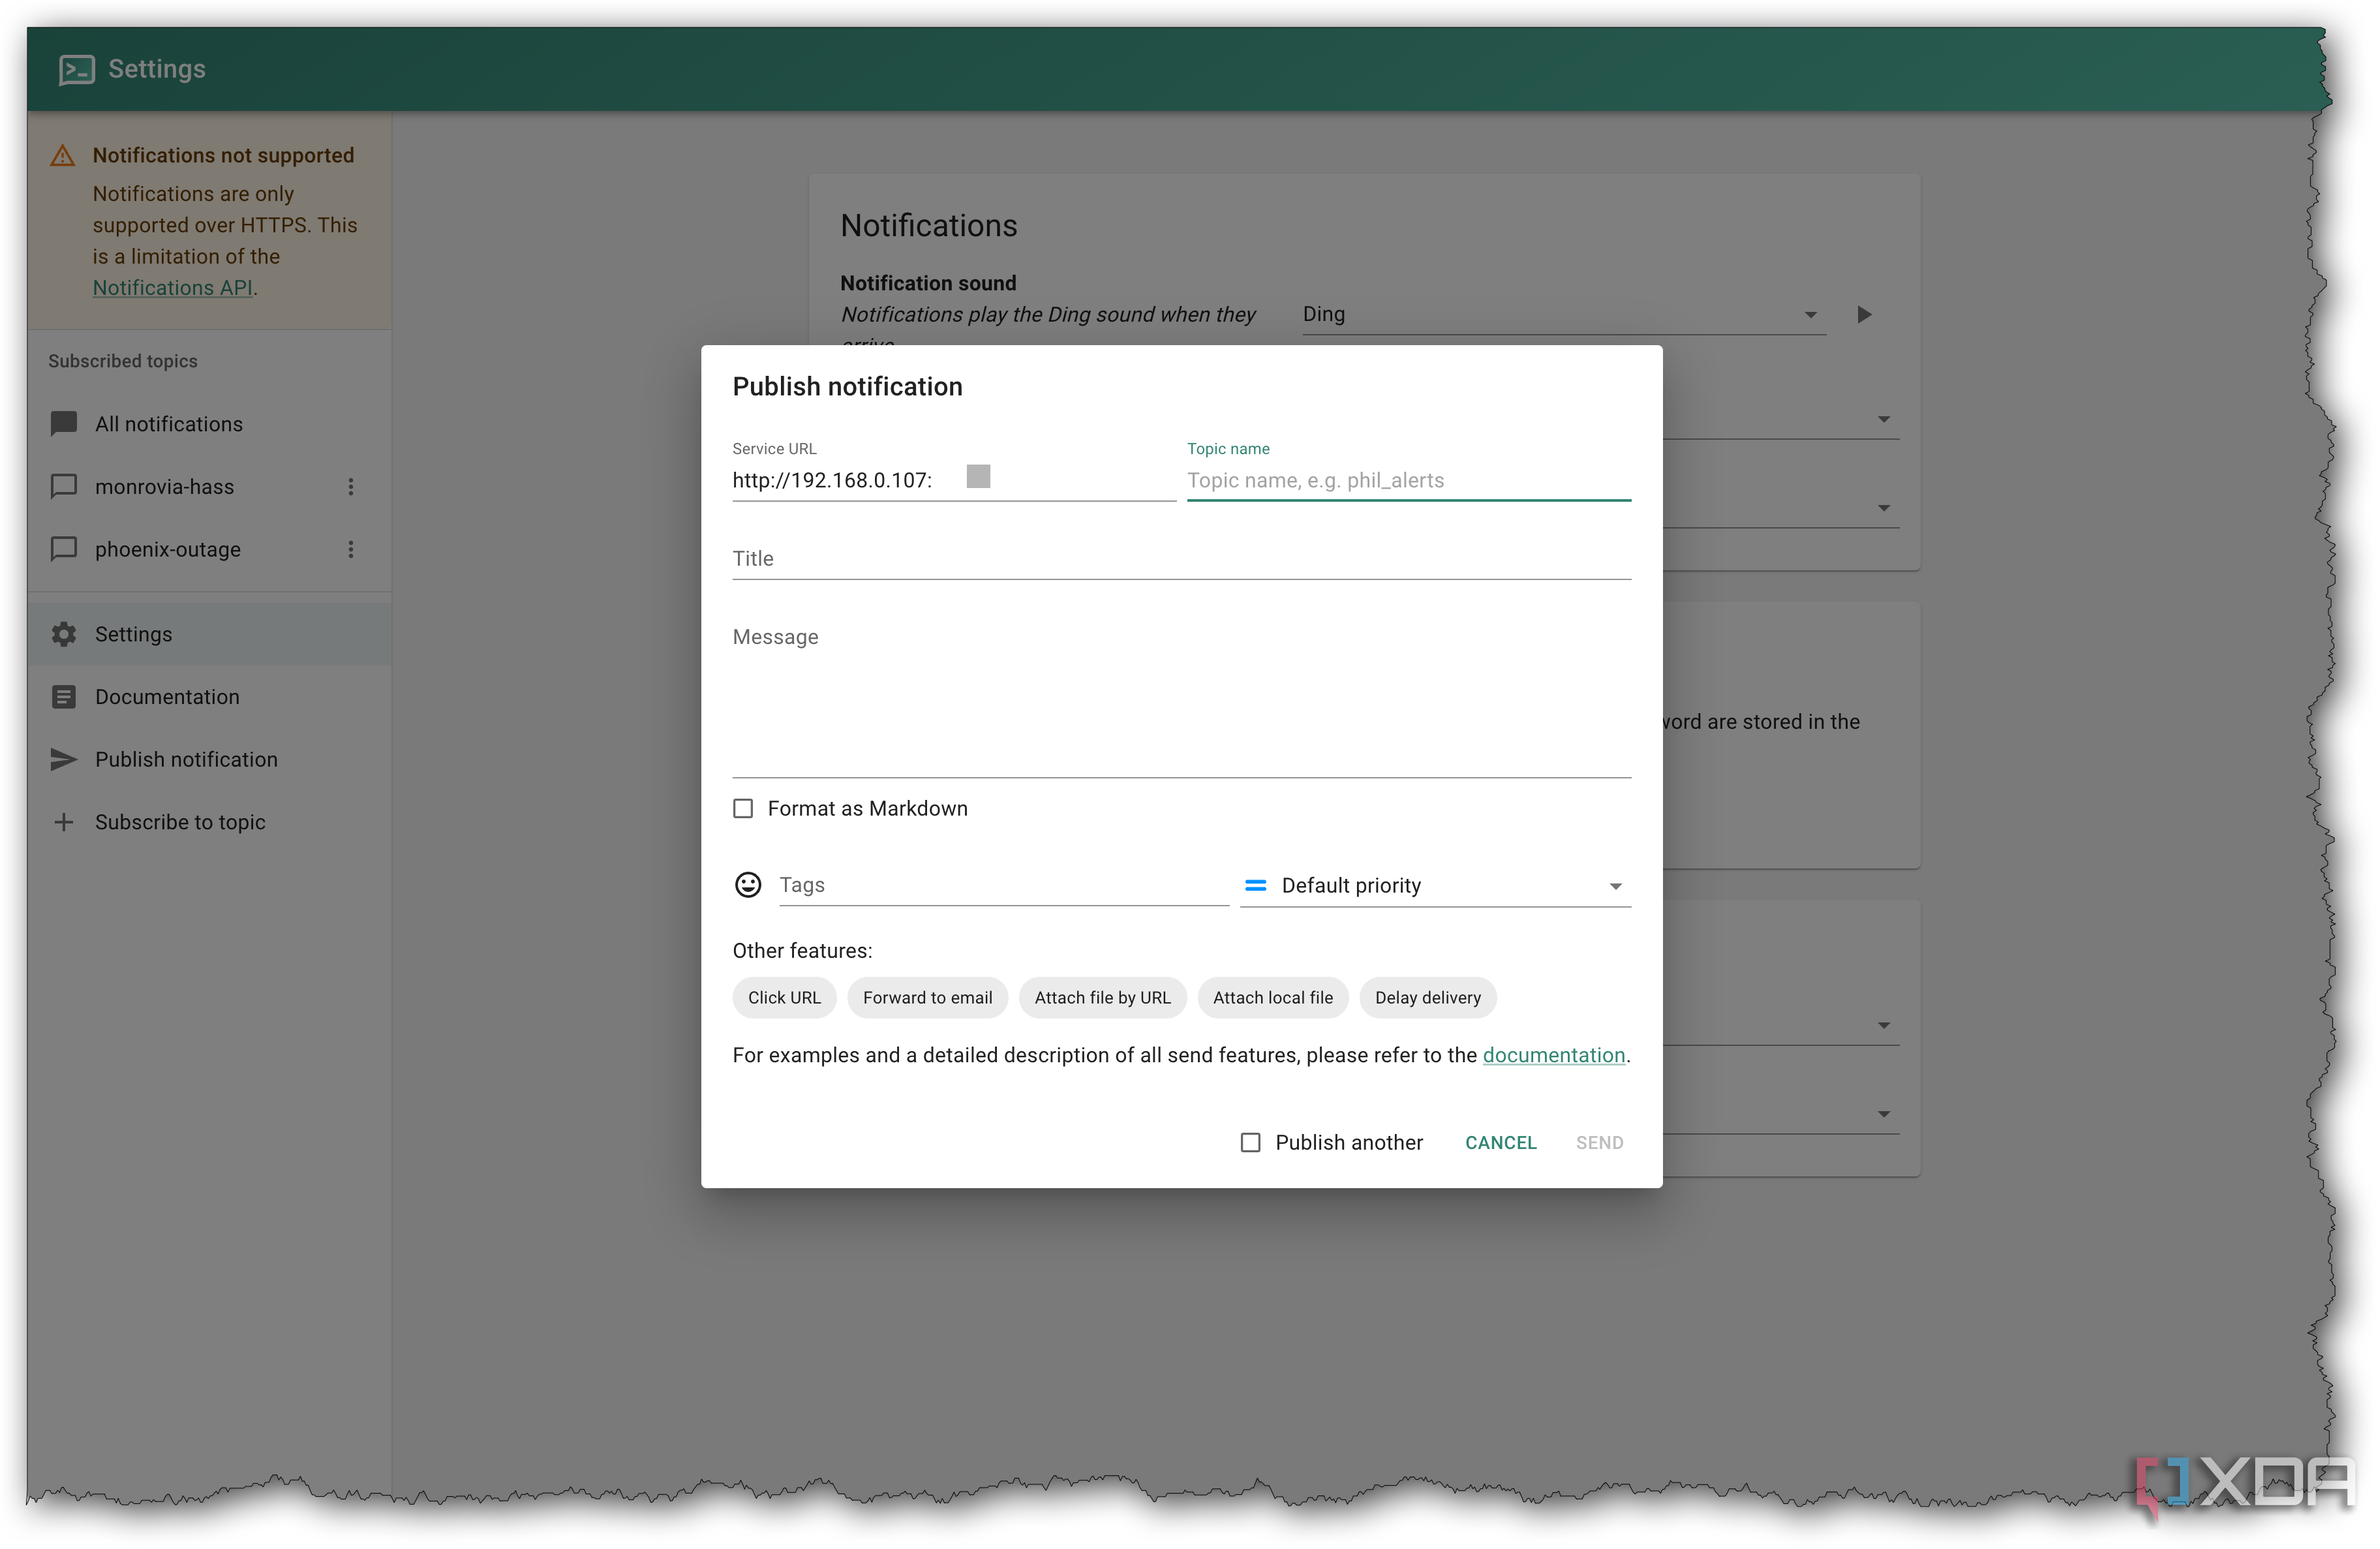Click the monrovia-hass topic chat icon
The width and height of the screenshot is (2380, 1549).
64,486
